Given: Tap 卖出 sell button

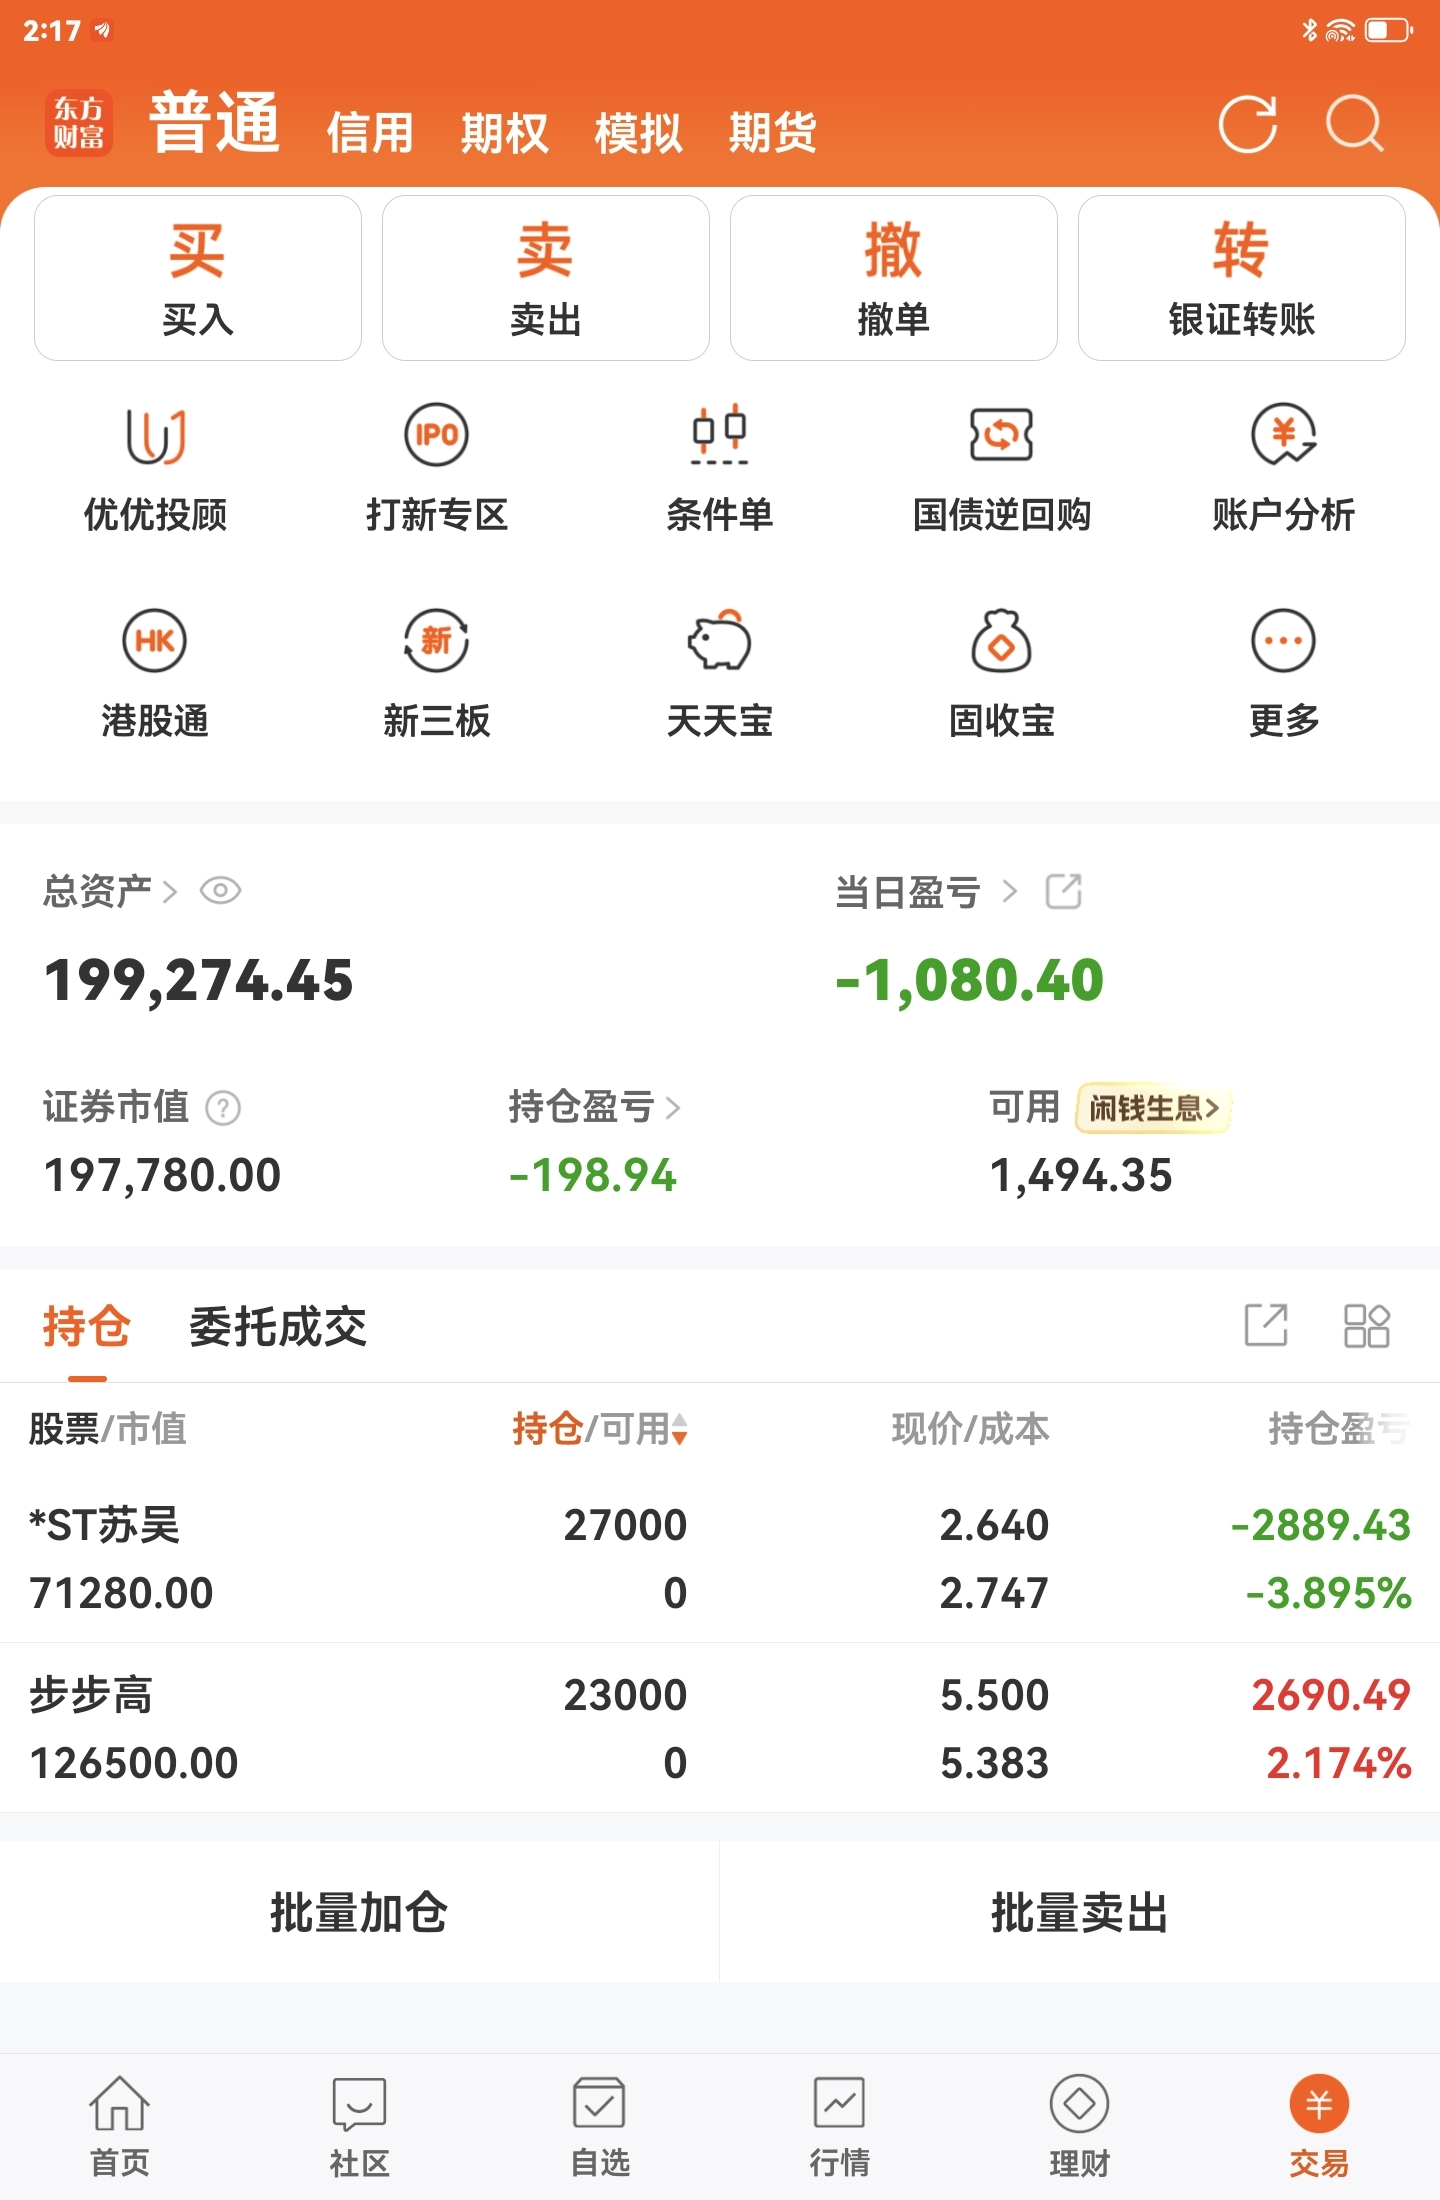Looking at the screenshot, I should (x=546, y=278).
